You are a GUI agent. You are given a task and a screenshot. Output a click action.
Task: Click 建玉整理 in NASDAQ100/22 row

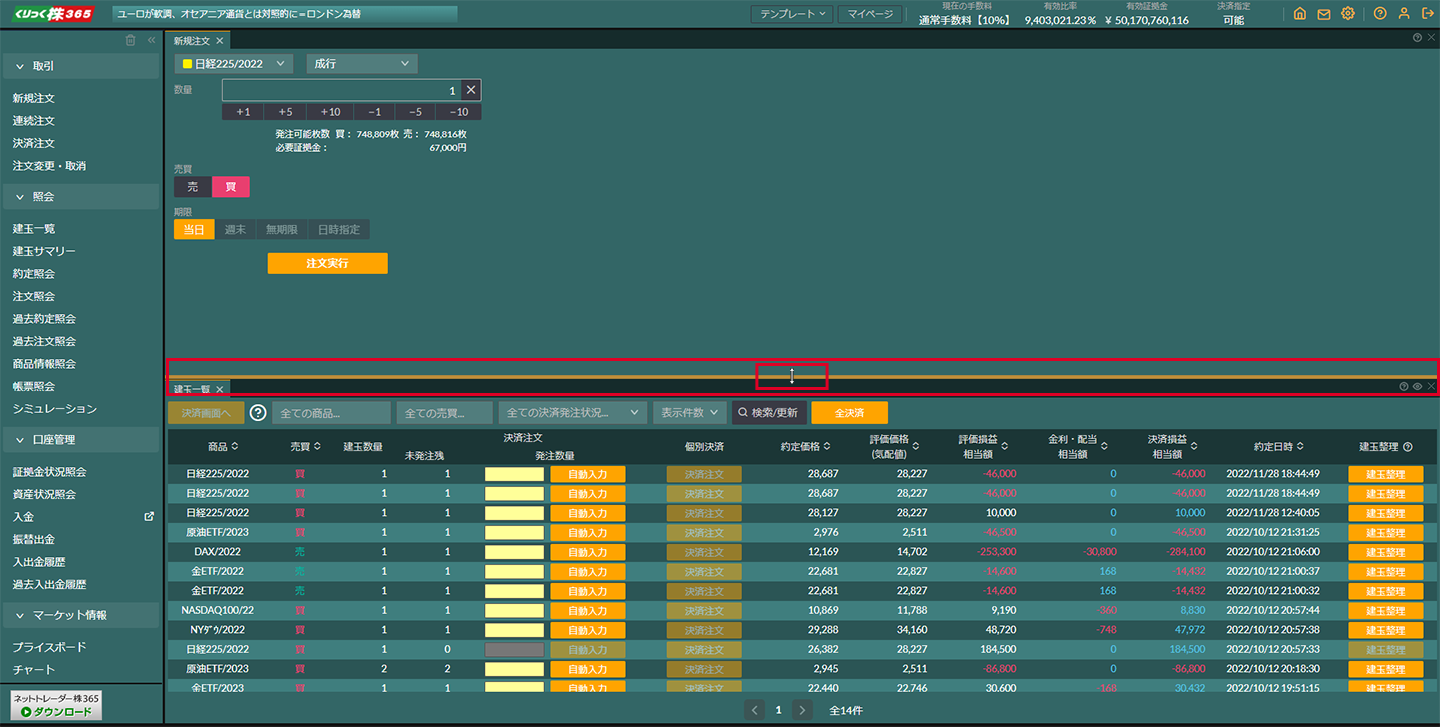point(1385,610)
